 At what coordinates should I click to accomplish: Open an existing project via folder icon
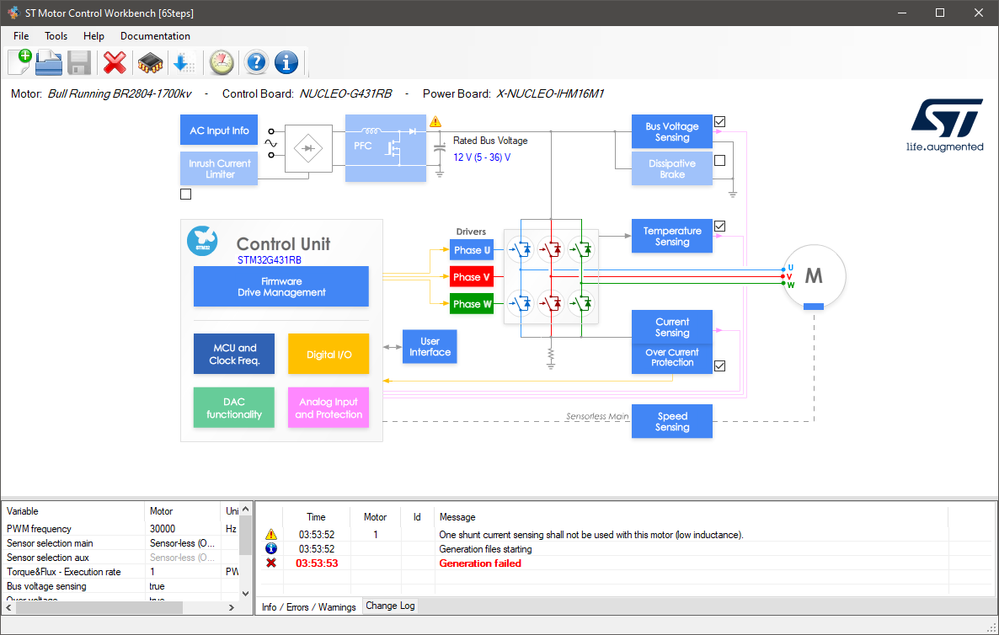coord(49,62)
